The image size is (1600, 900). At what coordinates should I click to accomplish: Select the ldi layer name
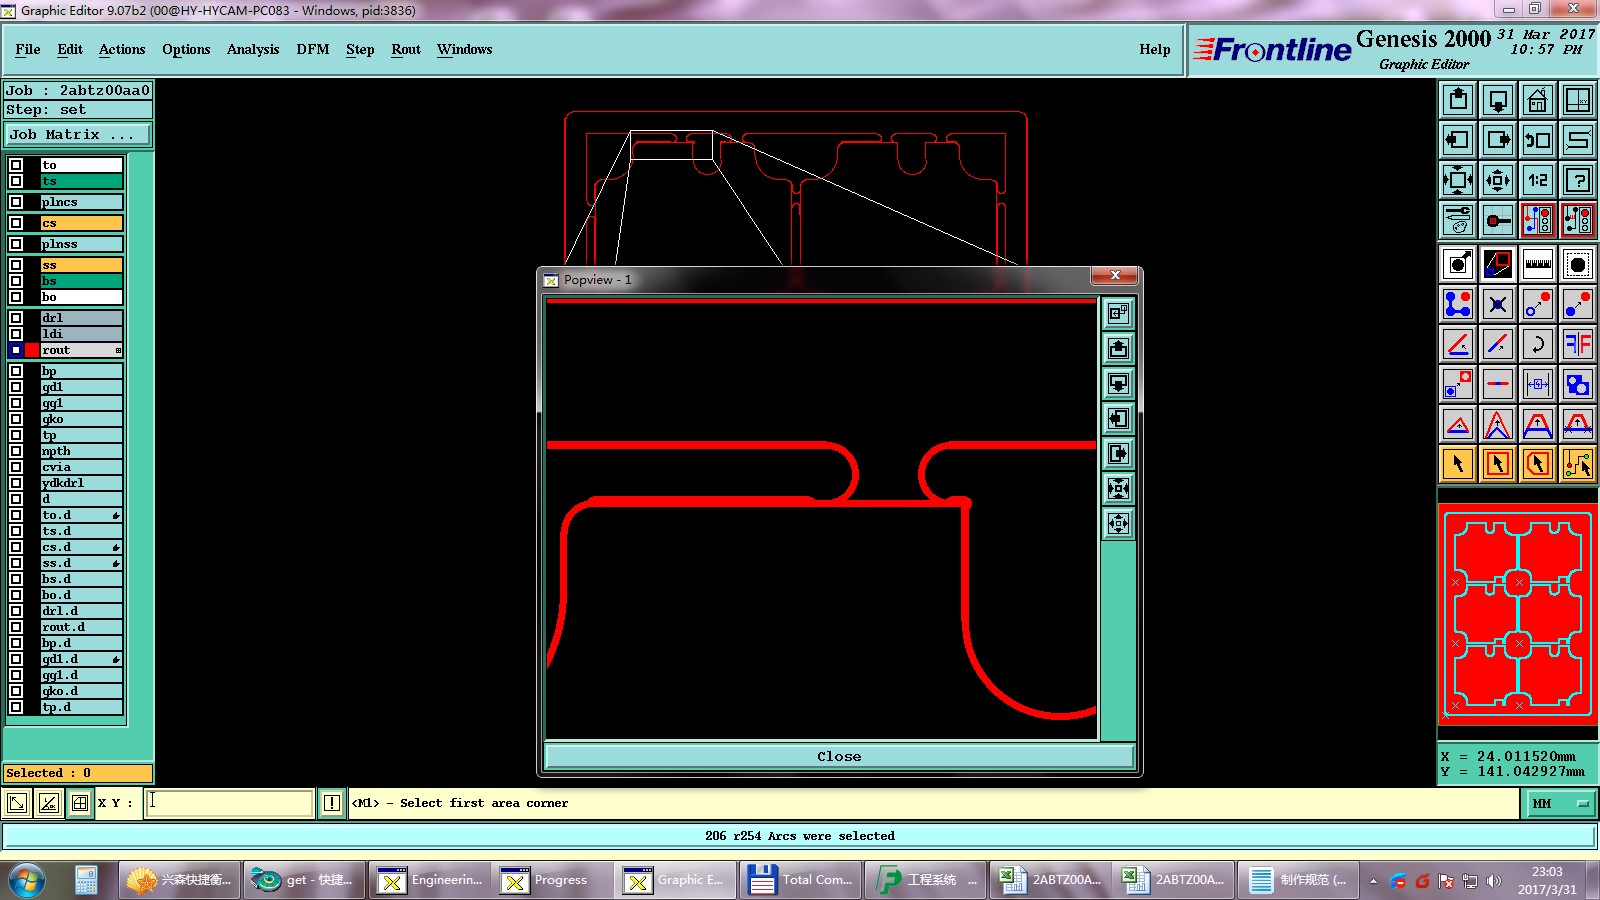(81, 334)
